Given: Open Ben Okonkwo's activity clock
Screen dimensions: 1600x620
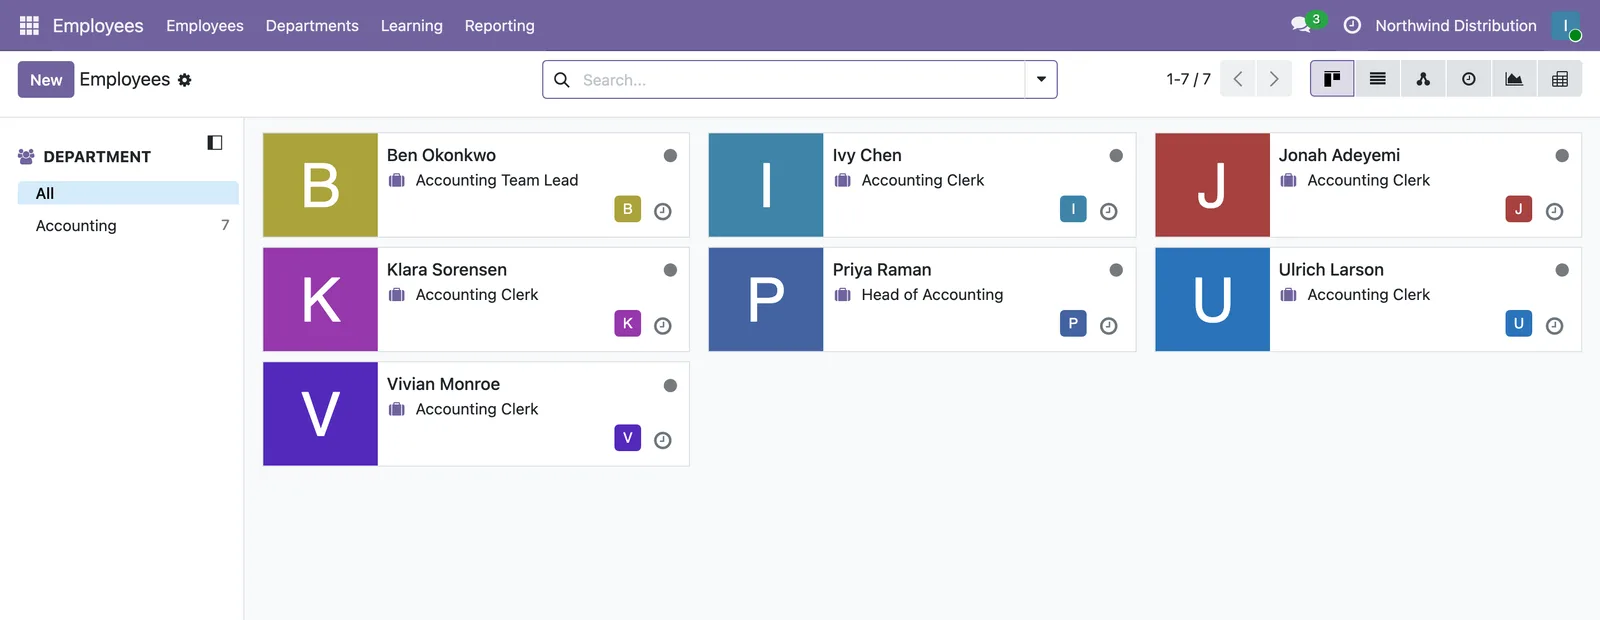Looking at the screenshot, I should pyautogui.click(x=663, y=211).
